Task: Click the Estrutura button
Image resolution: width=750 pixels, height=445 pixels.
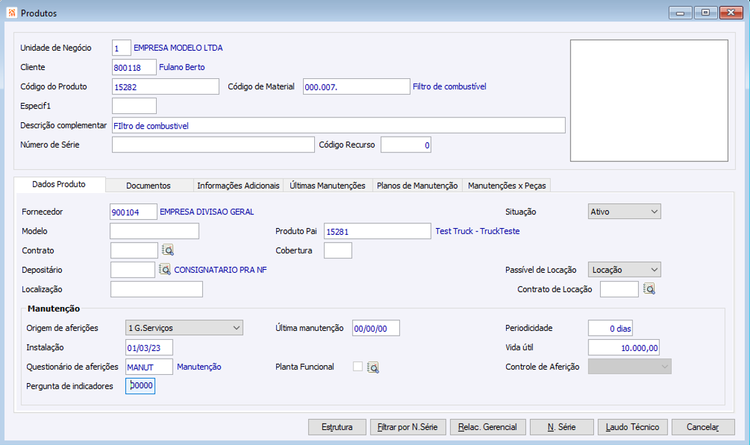Action: (337, 427)
